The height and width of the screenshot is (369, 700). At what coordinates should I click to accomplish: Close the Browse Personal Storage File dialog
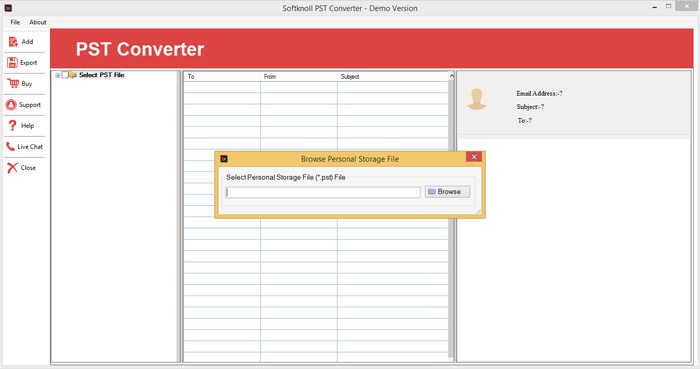click(x=474, y=157)
